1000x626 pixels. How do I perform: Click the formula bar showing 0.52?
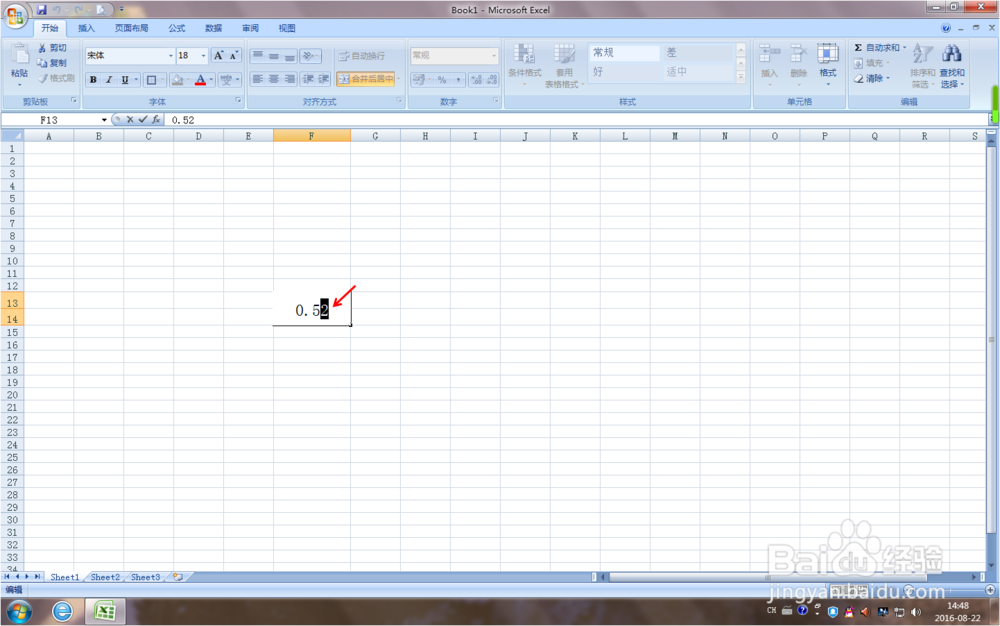click(577, 120)
